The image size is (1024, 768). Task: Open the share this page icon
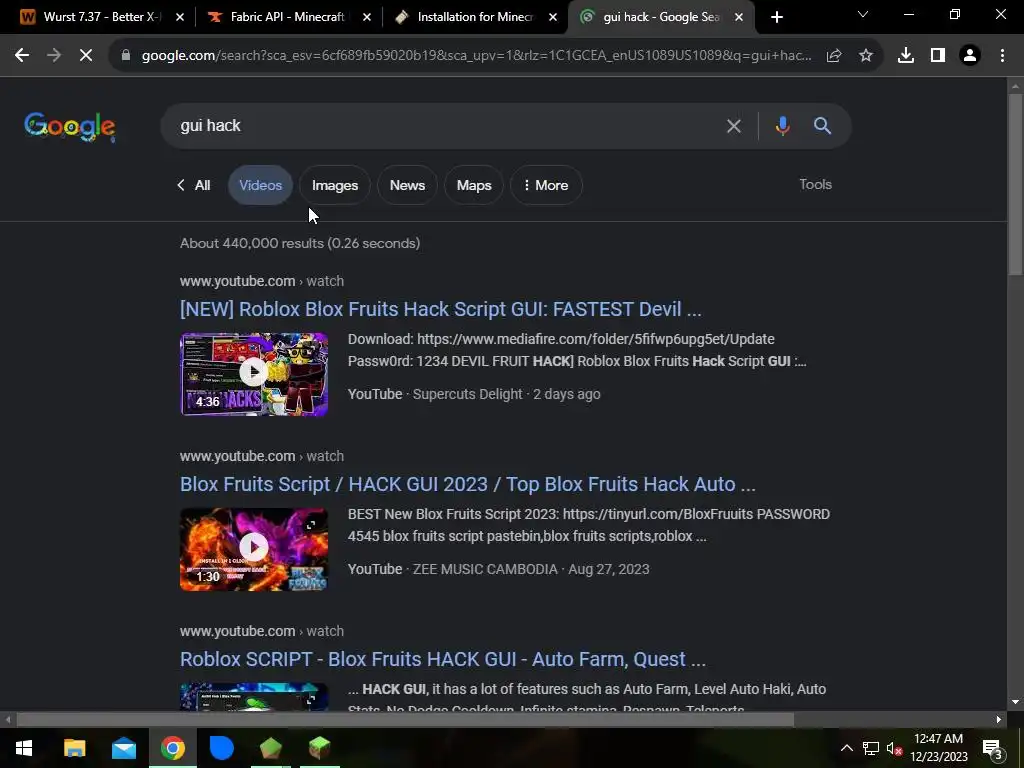[834, 56]
